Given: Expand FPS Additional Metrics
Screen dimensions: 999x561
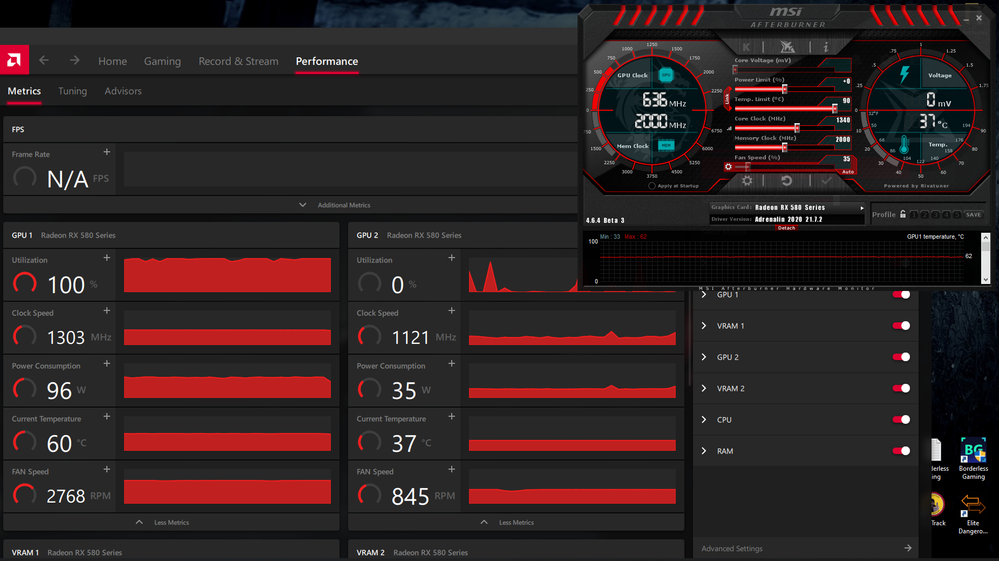Looking at the screenshot, I should pyautogui.click(x=334, y=205).
